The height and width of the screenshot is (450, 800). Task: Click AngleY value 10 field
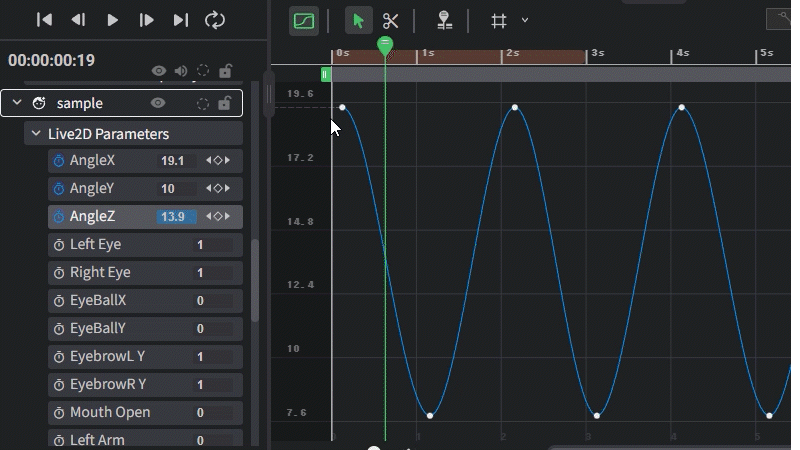176,189
